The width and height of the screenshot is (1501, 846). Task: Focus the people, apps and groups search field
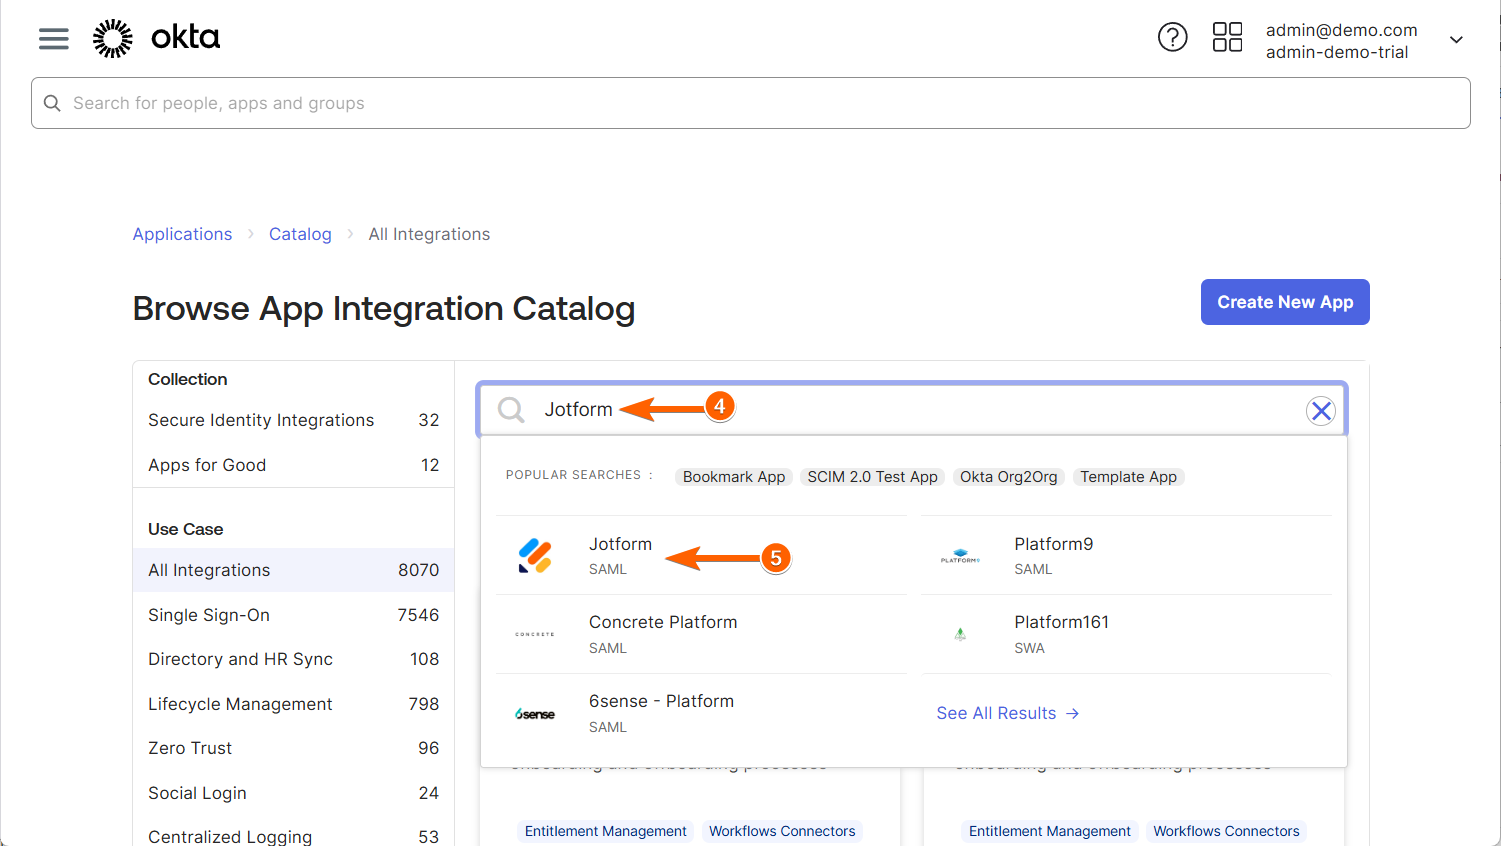coord(750,103)
